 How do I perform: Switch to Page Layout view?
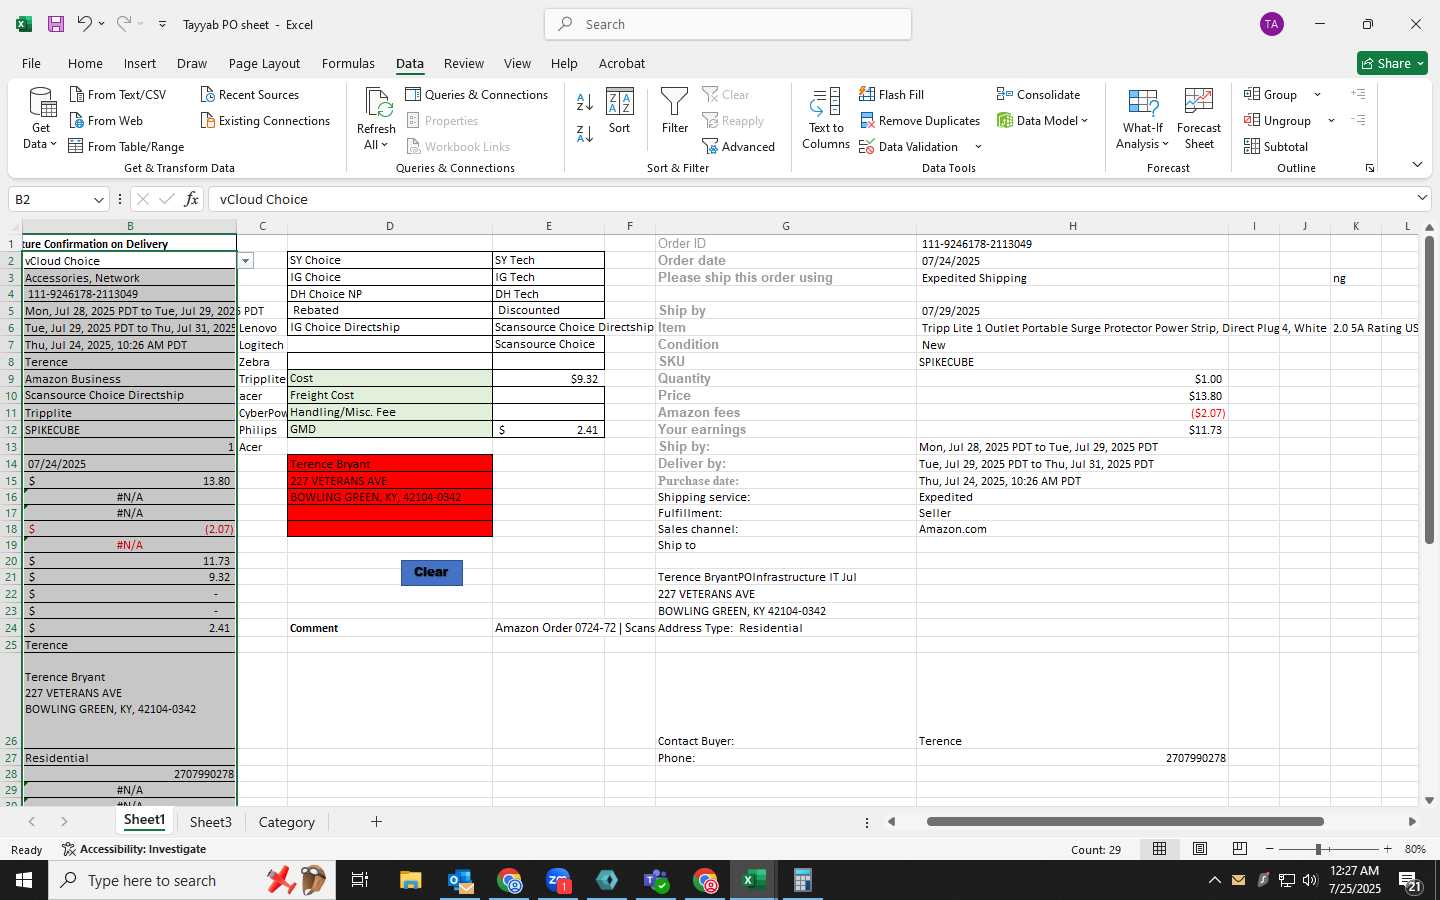pyautogui.click(x=1199, y=848)
